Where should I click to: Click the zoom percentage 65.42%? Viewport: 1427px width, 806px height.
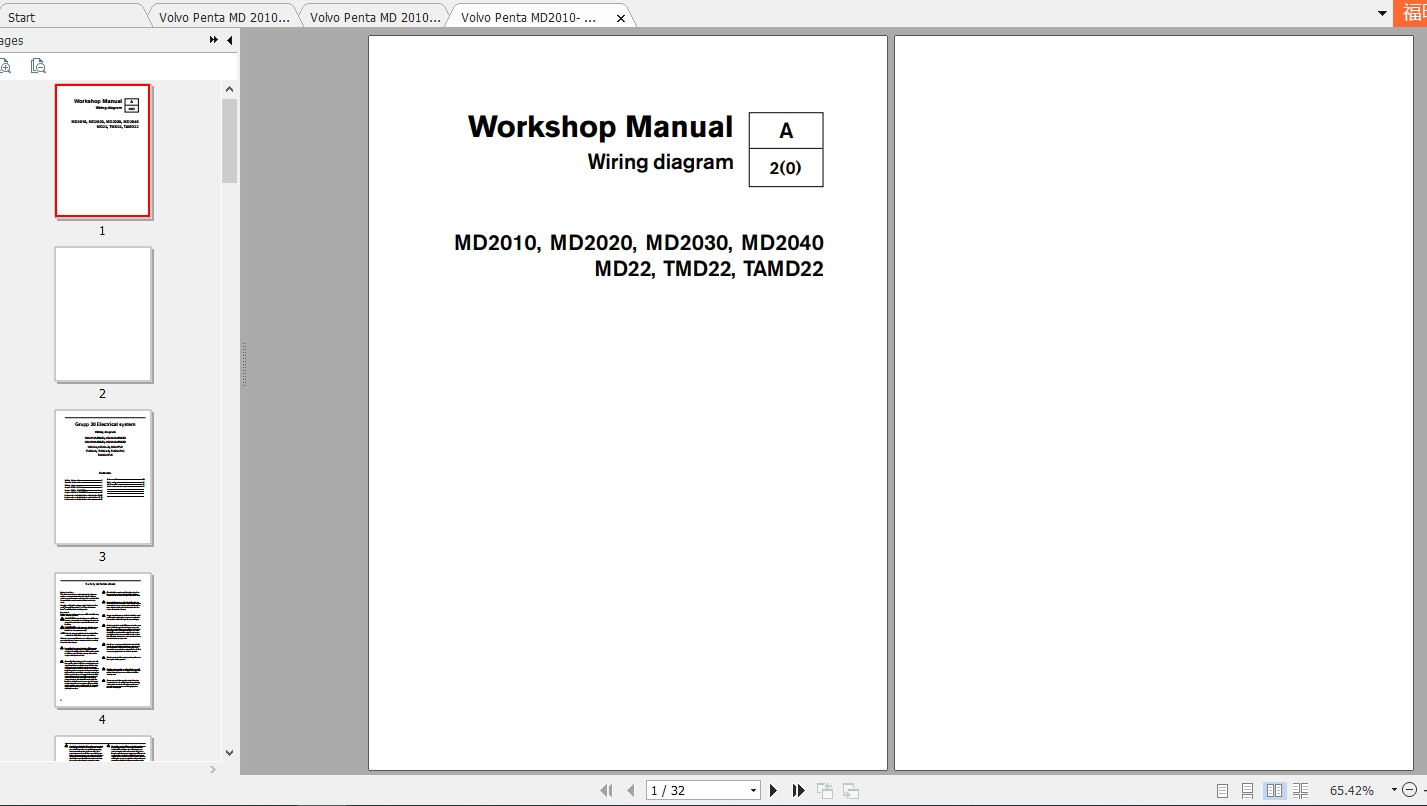[x=1351, y=790]
